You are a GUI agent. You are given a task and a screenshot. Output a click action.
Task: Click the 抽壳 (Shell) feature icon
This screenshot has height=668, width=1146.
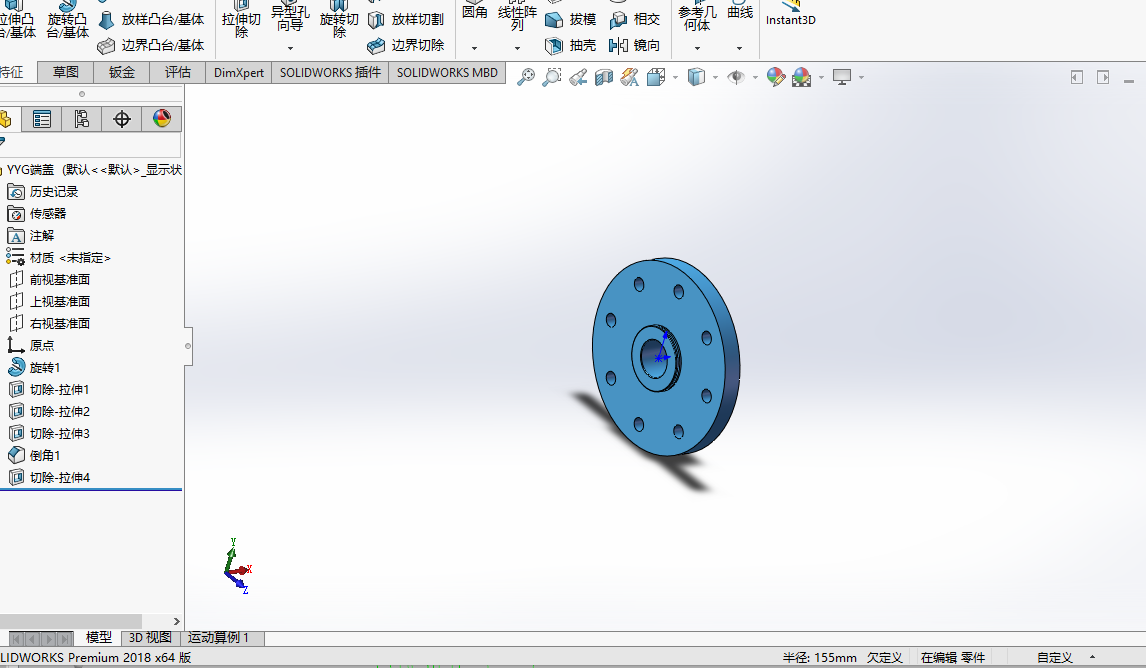(x=556, y=46)
